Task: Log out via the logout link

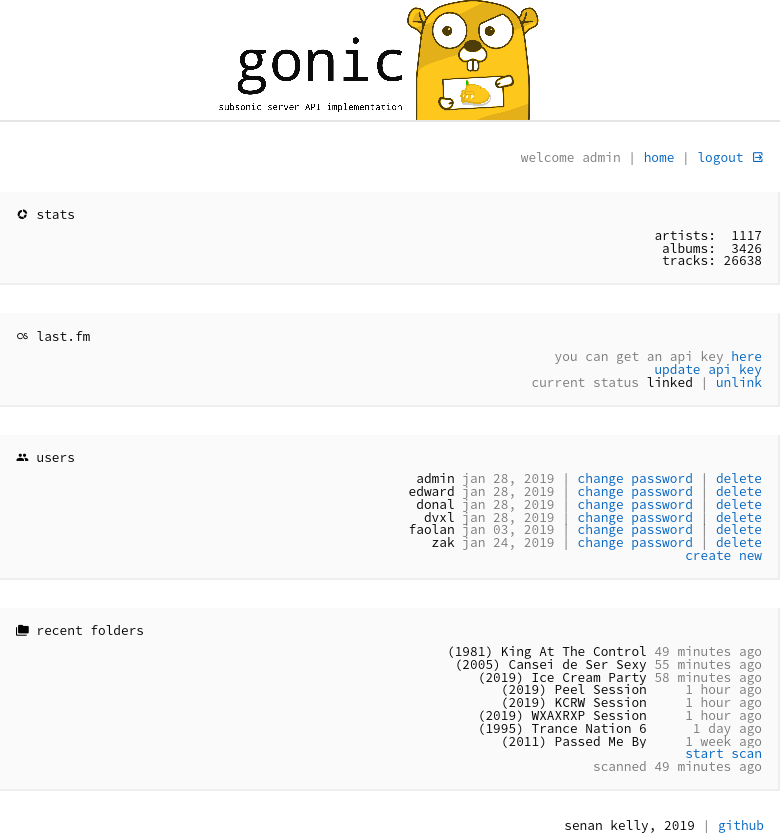Action: click(720, 157)
